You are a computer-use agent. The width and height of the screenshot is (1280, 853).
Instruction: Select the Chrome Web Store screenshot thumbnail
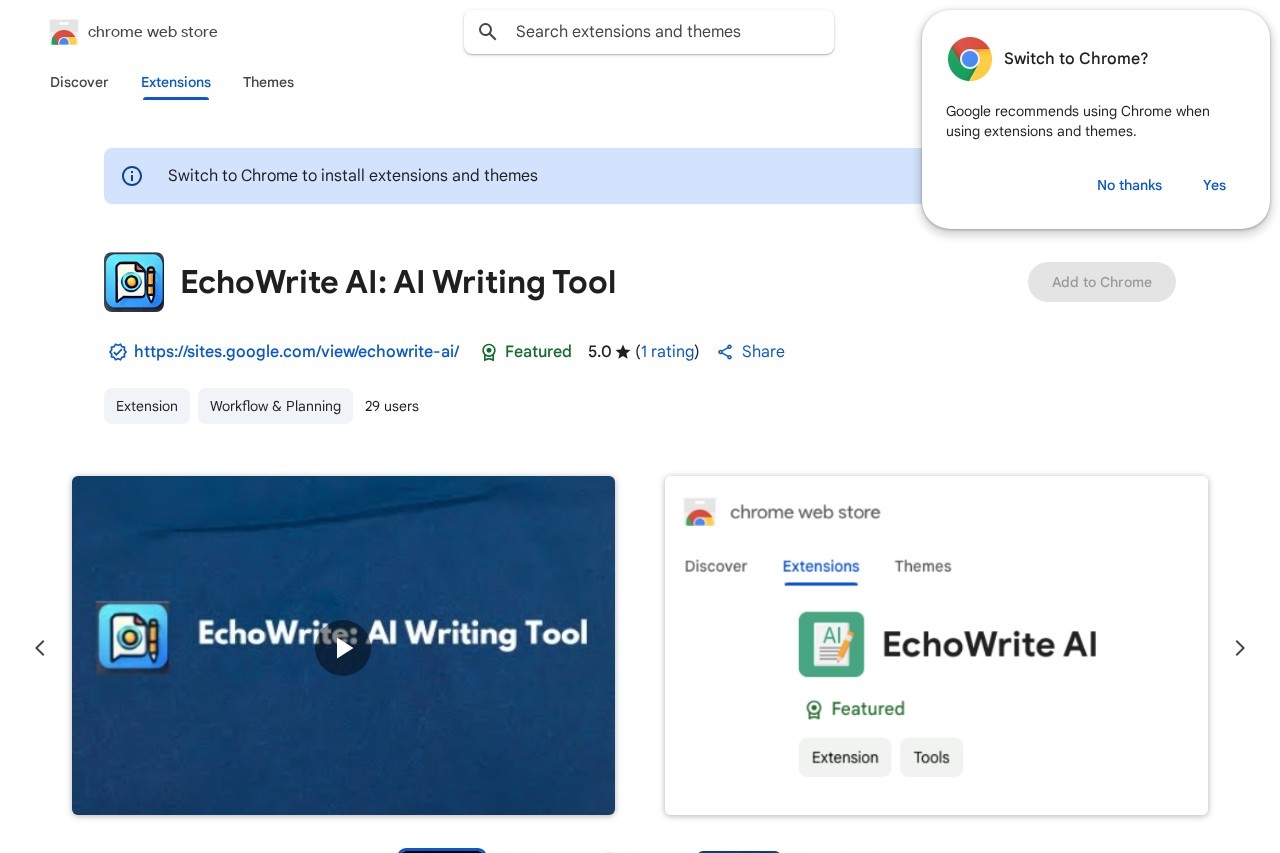coord(936,645)
